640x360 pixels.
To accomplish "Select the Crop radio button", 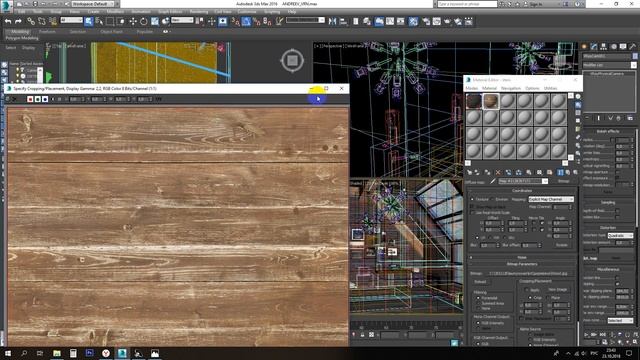I will click(530, 298).
